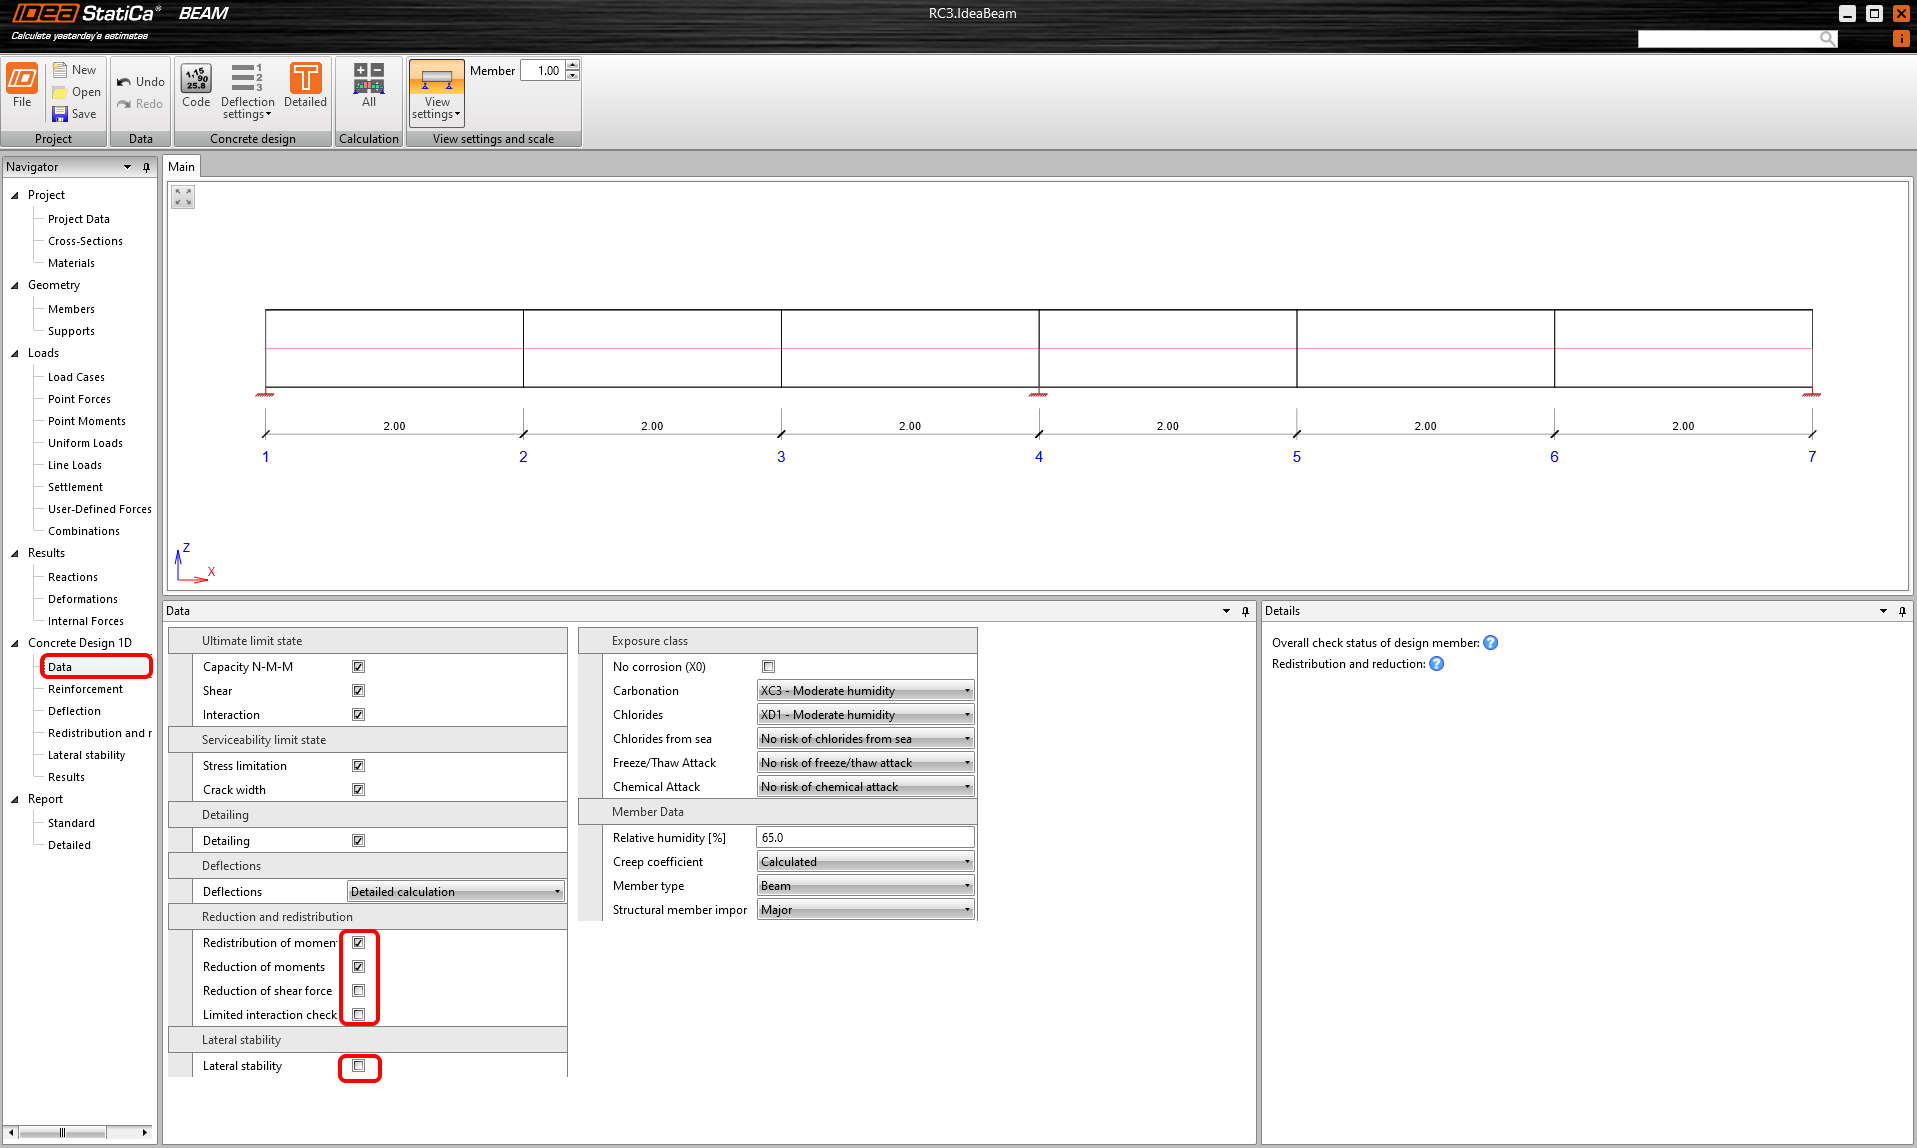Viewport: 1917px width, 1148px height.
Task: Tick the No corrosion (X0) checkbox
Action: tap(769, 667)
